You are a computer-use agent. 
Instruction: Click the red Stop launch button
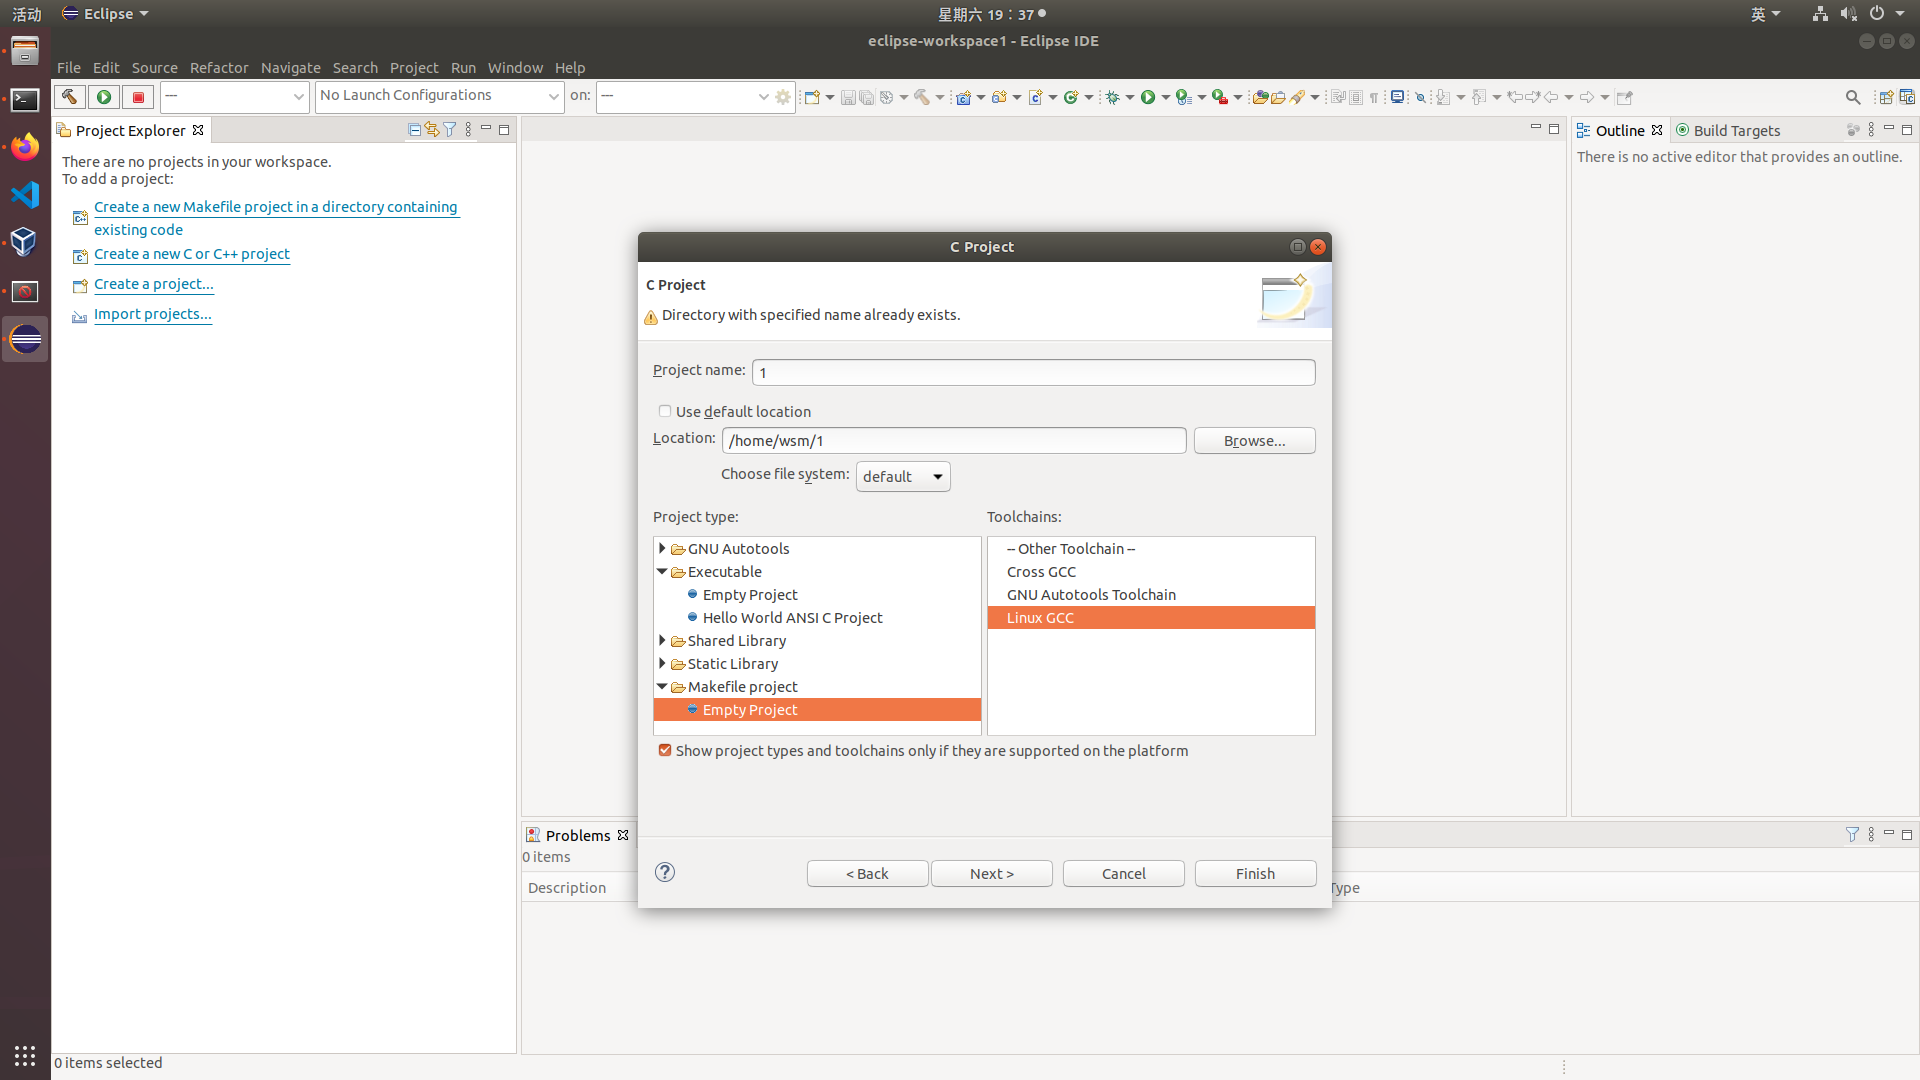tap(138, 97)
